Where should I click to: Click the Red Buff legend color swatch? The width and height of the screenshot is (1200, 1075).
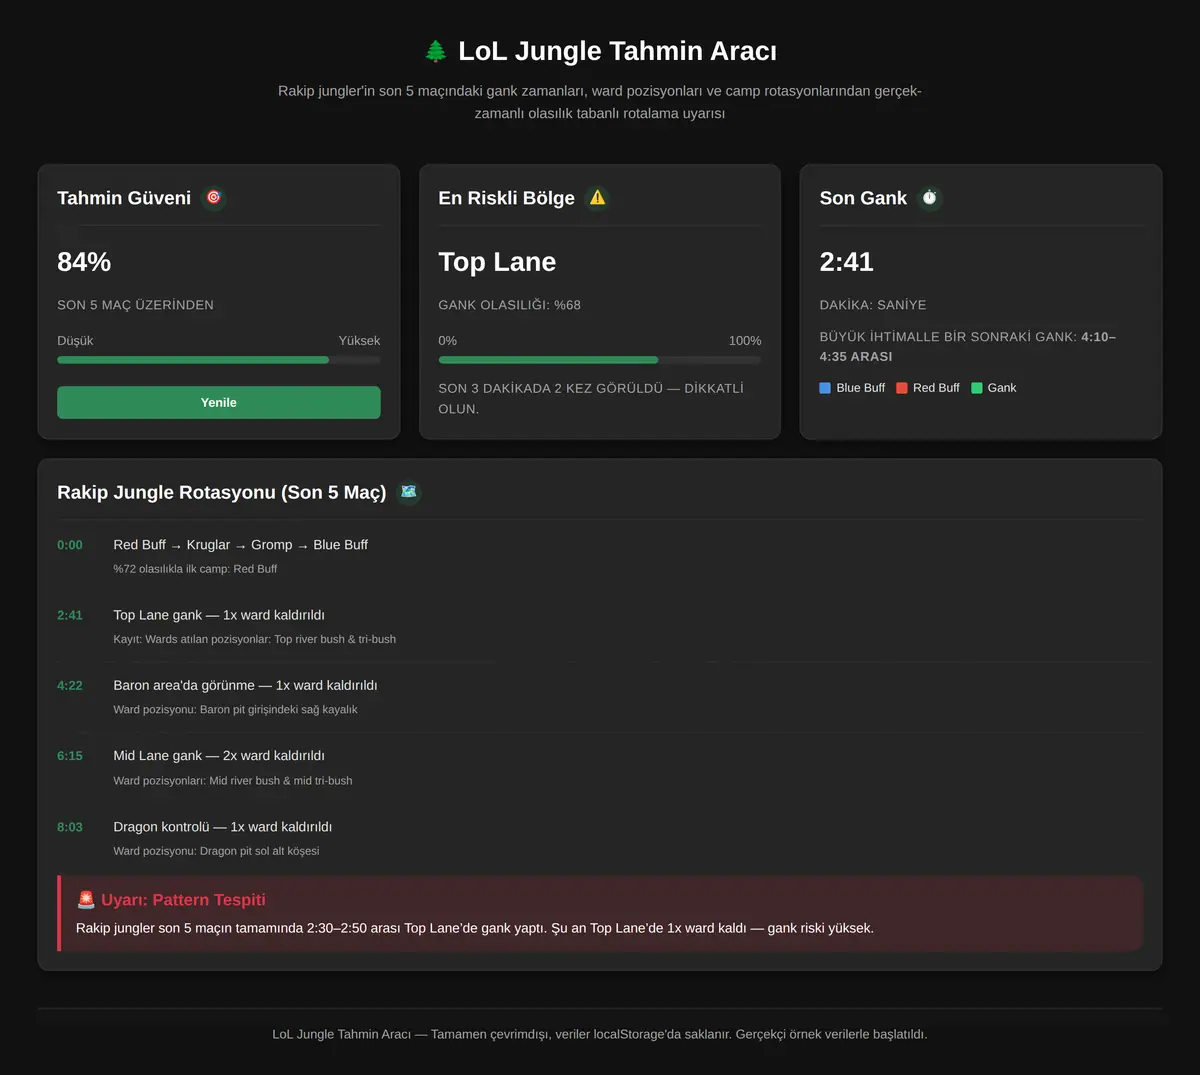902,388
